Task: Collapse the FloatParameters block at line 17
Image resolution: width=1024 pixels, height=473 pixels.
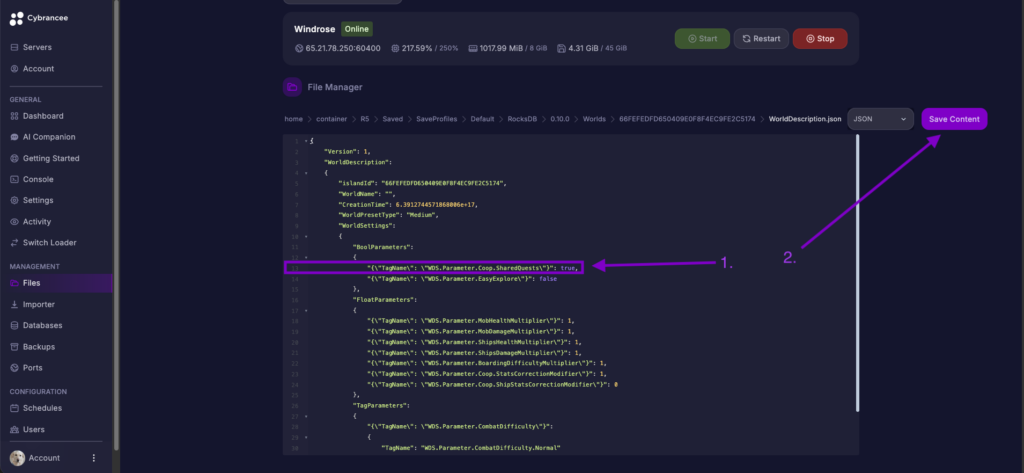Action: (306, 310)
